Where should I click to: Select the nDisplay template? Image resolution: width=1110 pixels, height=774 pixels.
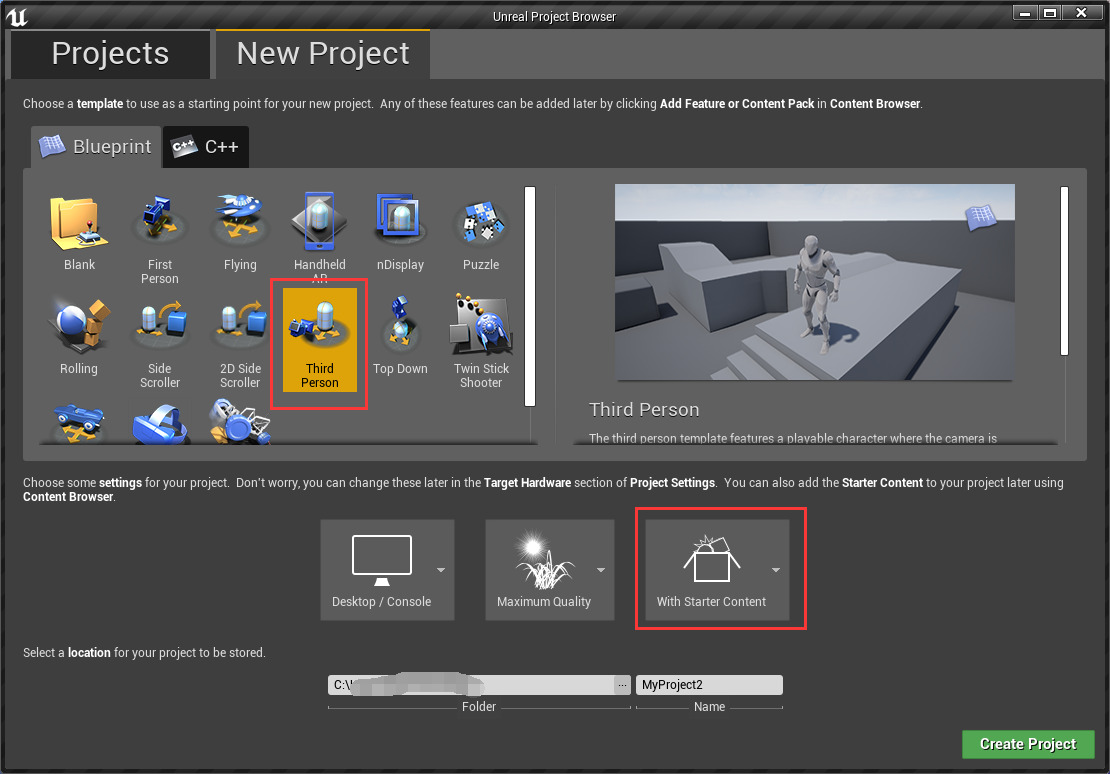400,234
